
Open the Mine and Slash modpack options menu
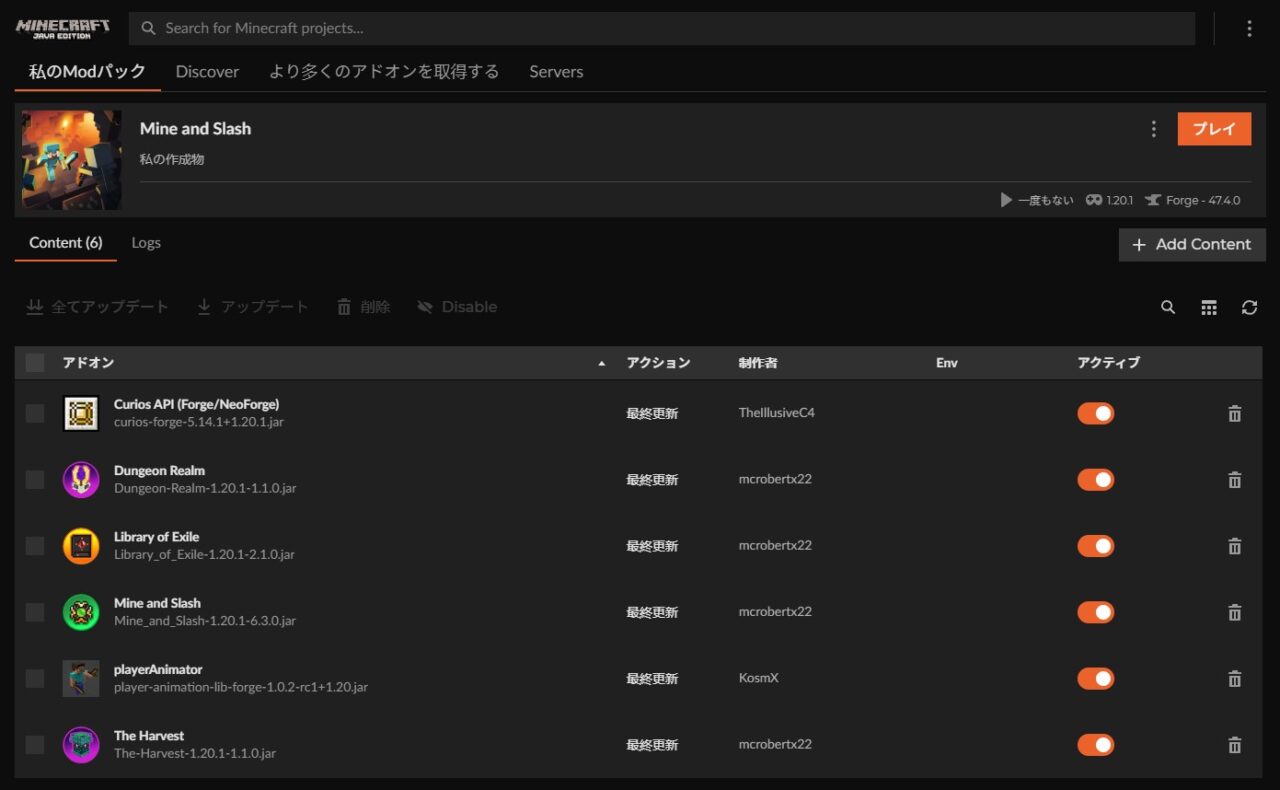tap(1153, 129)
